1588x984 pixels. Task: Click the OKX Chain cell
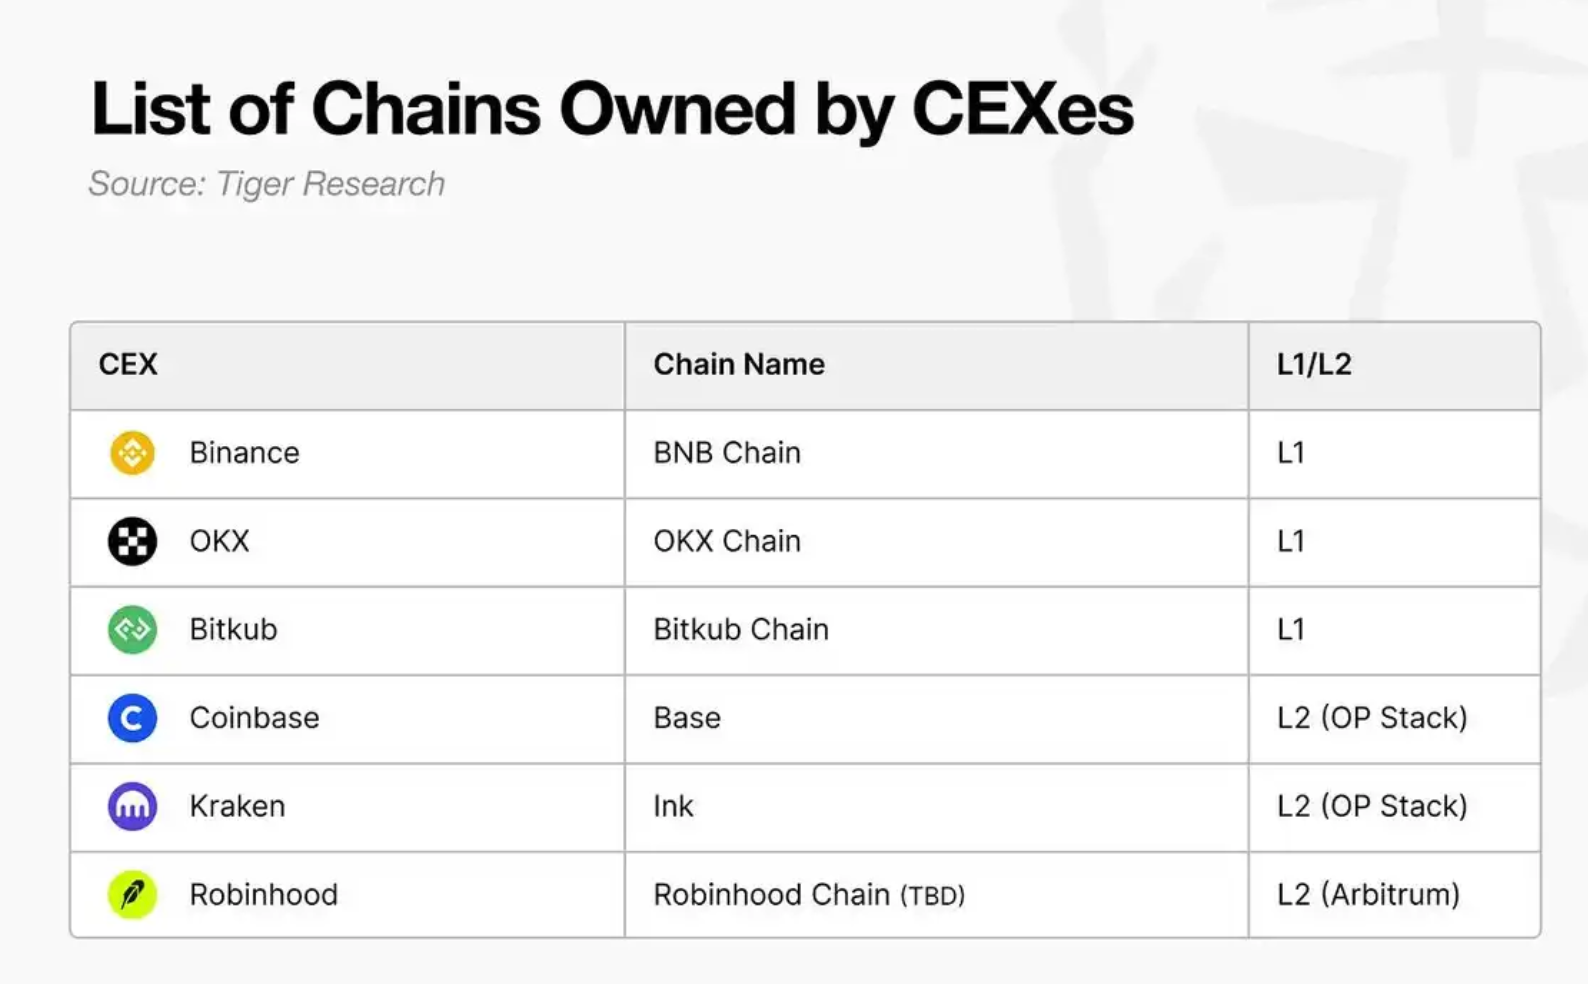727,541
